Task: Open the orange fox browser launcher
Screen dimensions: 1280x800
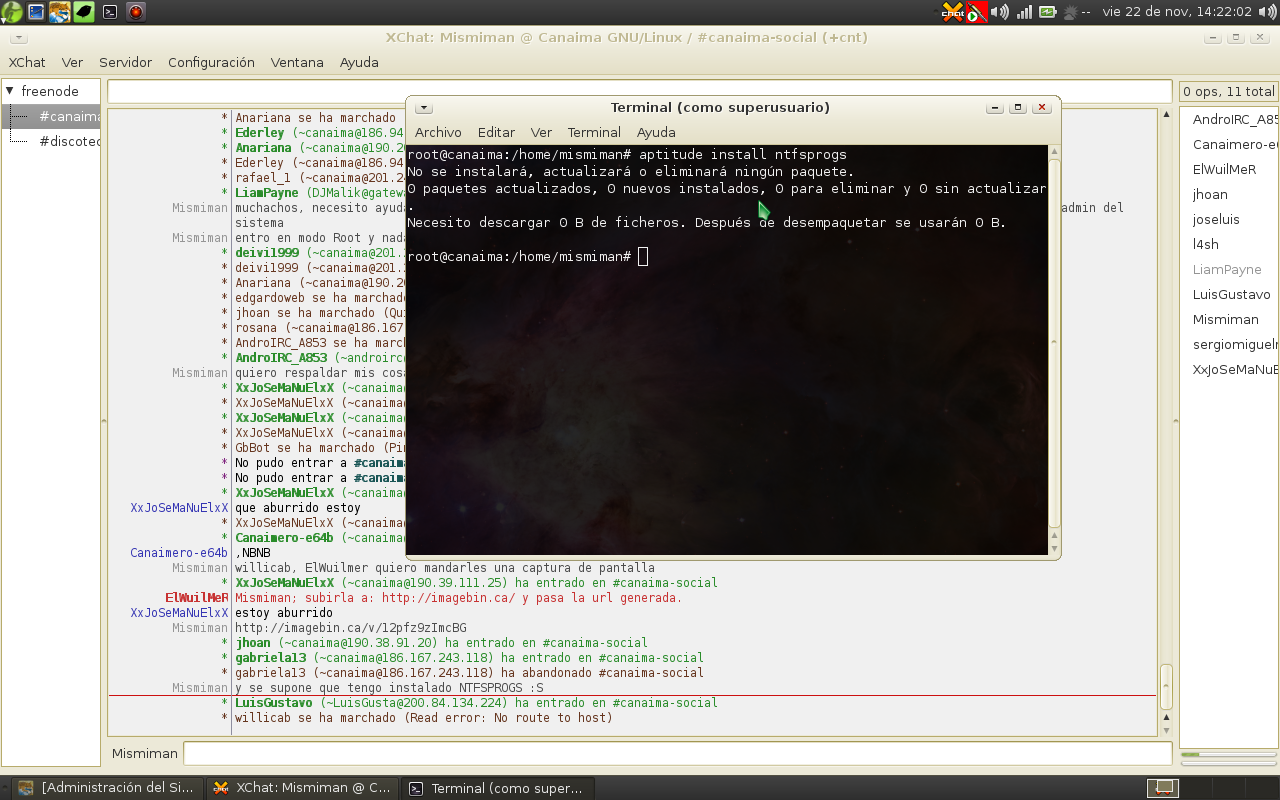Action: pos(60,12)
